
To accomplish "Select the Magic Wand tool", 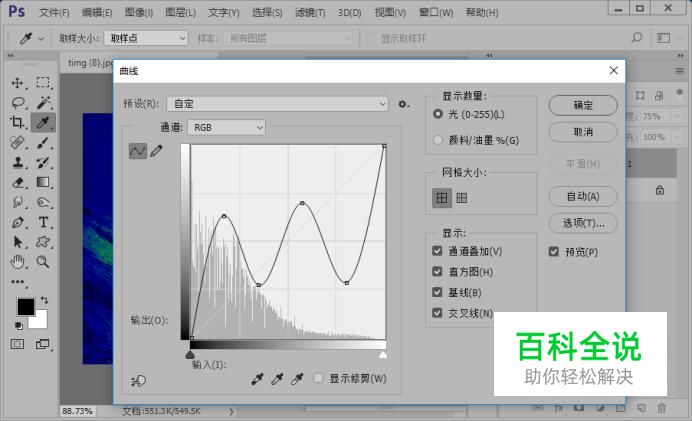I will pyautogui.click(x=43, y=103).
